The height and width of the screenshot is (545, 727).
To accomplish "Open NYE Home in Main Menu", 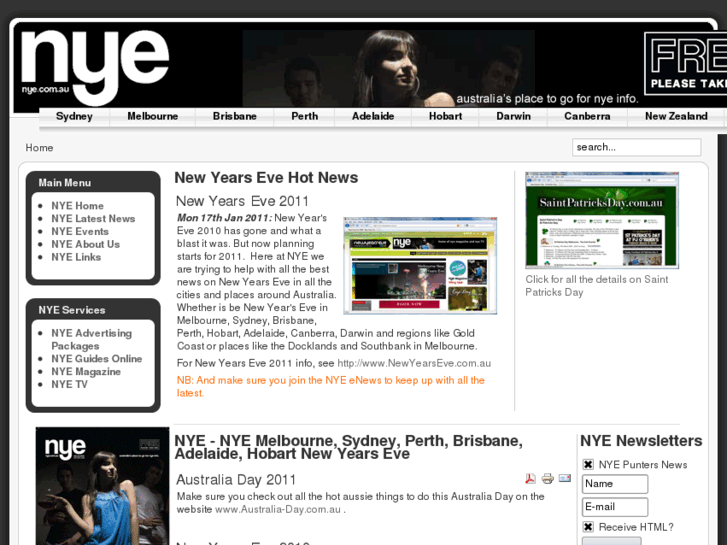I will pyautogui.click(x=77, y=205).
